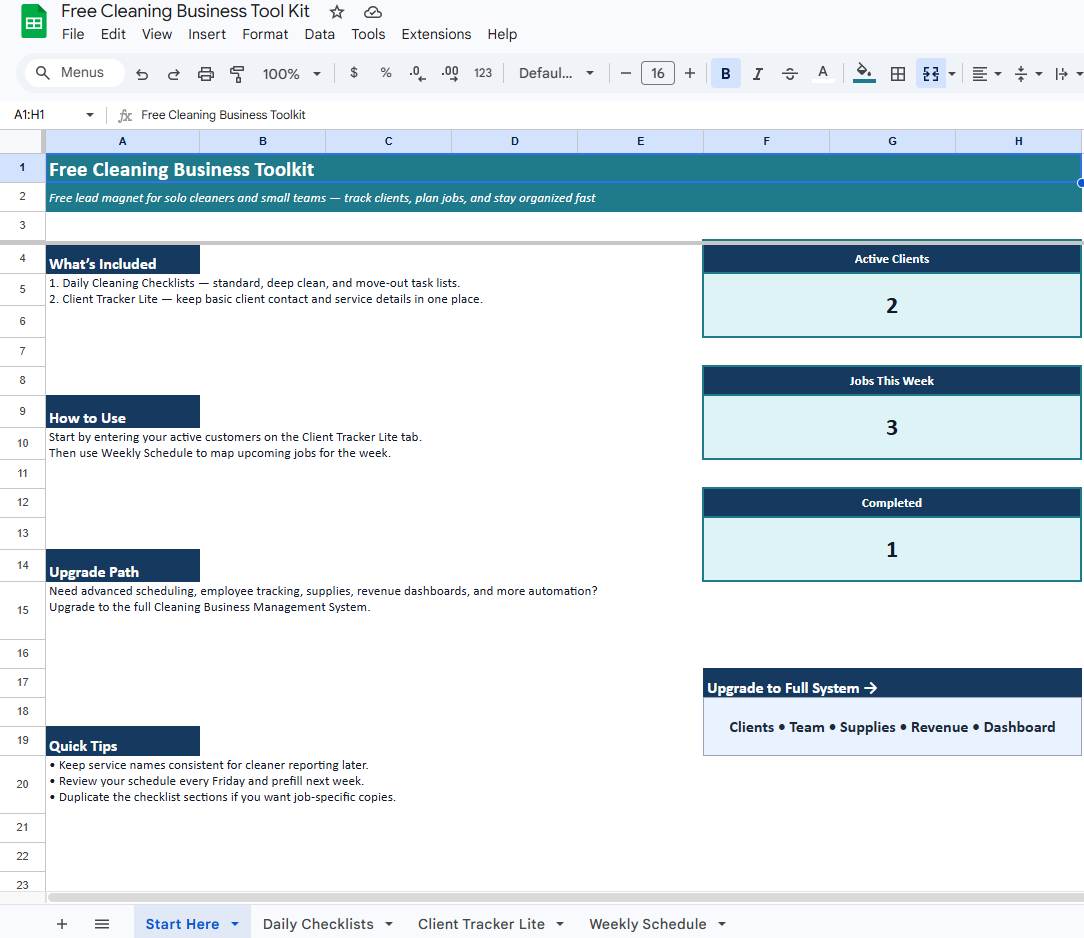Click the select-all corner box
The height and width of the screenshot is (938, 1084).
click(x=22, y=141)
